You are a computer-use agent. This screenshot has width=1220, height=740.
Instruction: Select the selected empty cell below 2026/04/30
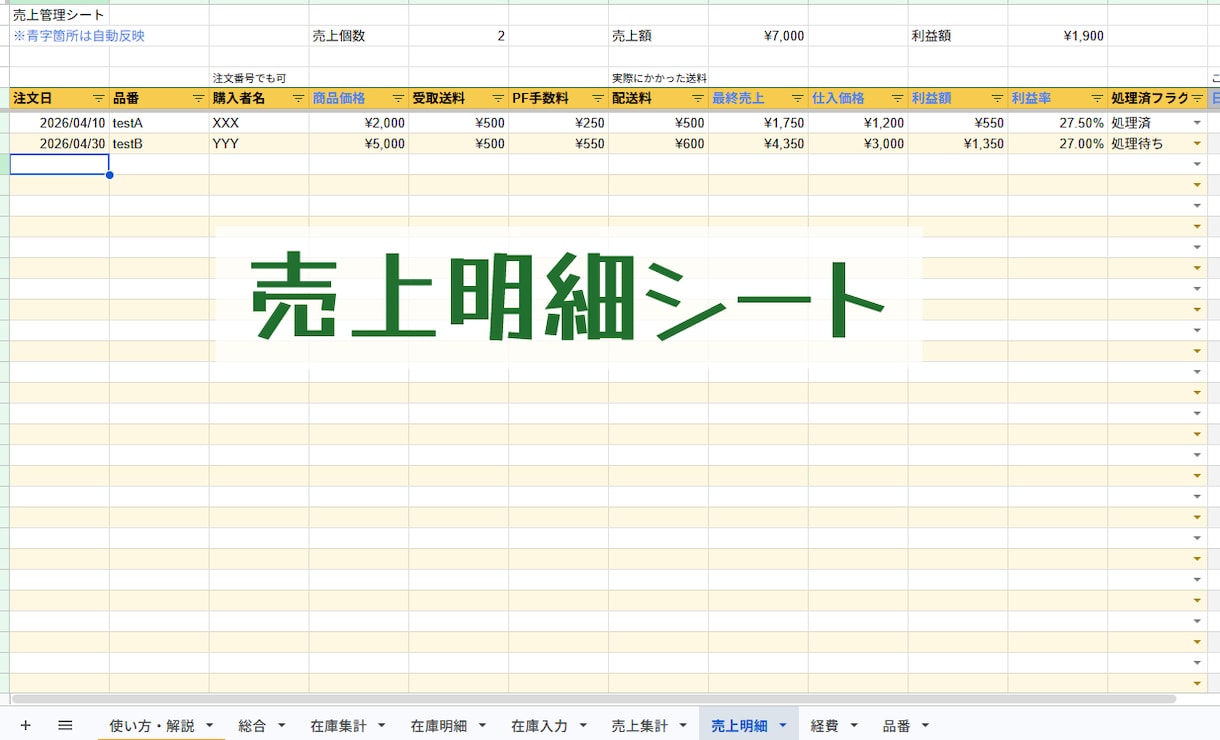point(59,165)
